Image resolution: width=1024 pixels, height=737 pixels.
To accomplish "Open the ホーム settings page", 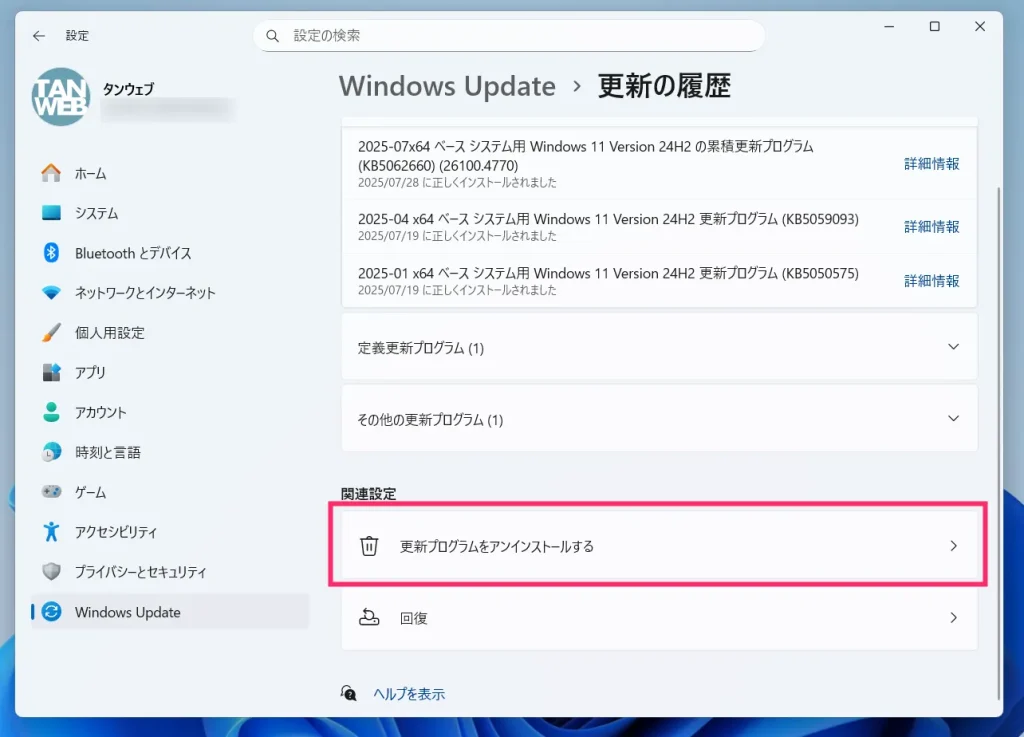I will pyautogui.click(x=170, y=173).
